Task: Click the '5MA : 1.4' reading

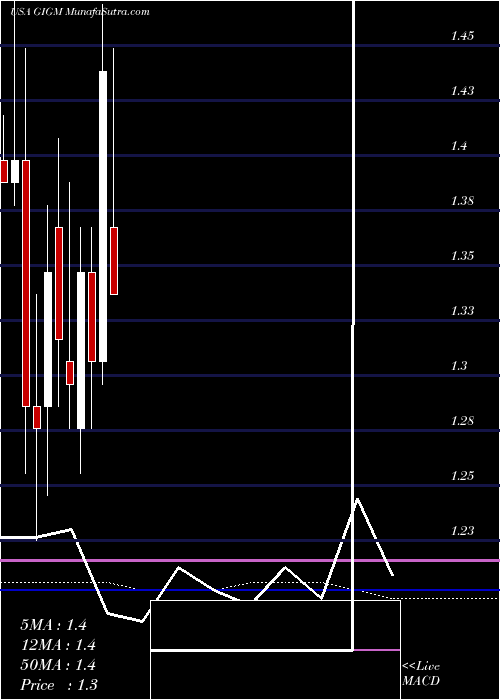Action: (54, 625)
